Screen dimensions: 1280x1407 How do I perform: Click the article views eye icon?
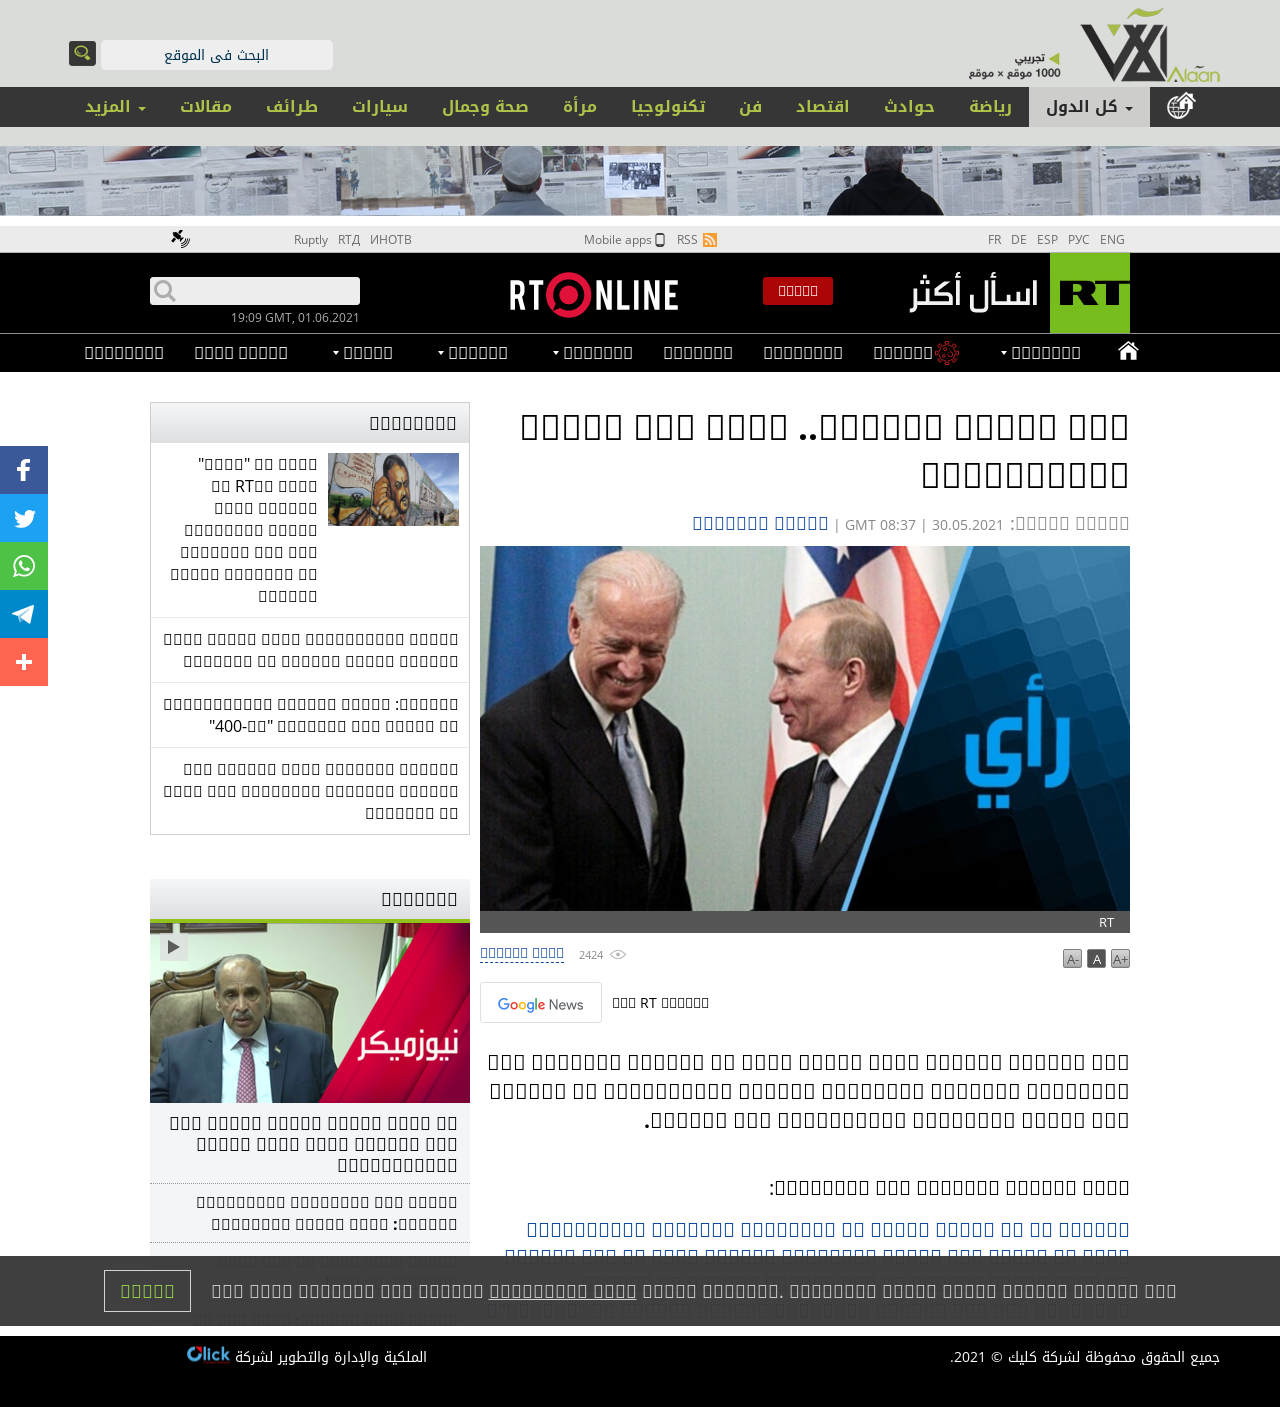(x=618, y=955)
